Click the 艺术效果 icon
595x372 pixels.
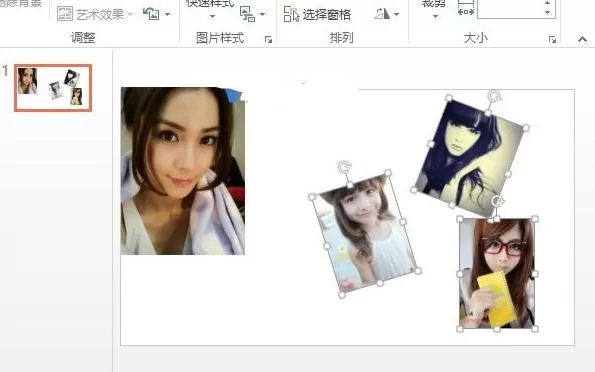(x=65, y=14)
